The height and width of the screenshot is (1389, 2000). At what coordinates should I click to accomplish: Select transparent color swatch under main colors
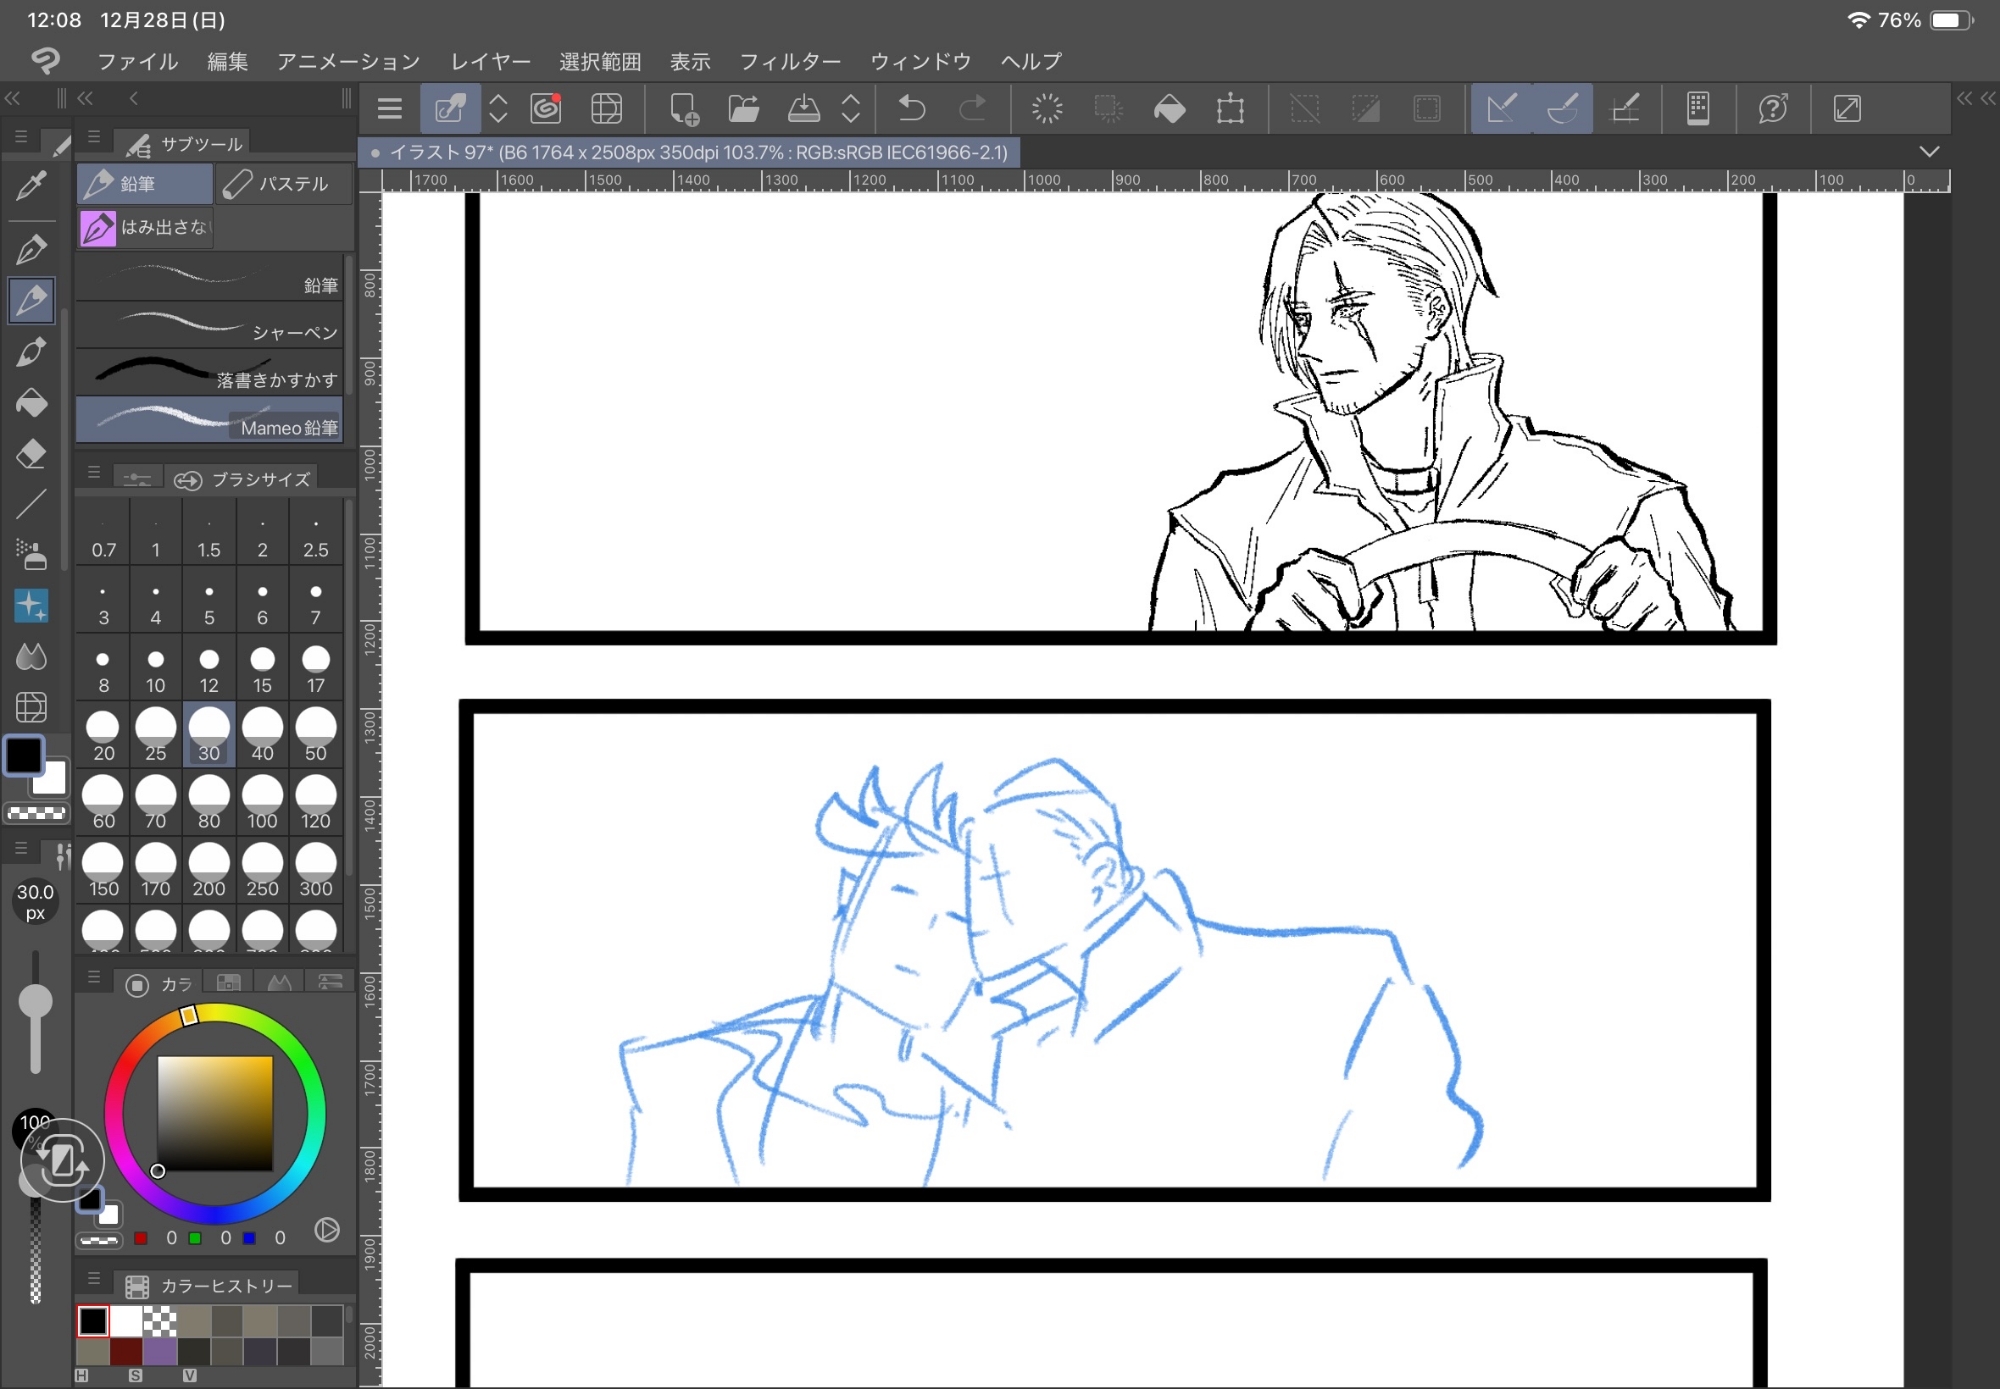click(36, 813)
